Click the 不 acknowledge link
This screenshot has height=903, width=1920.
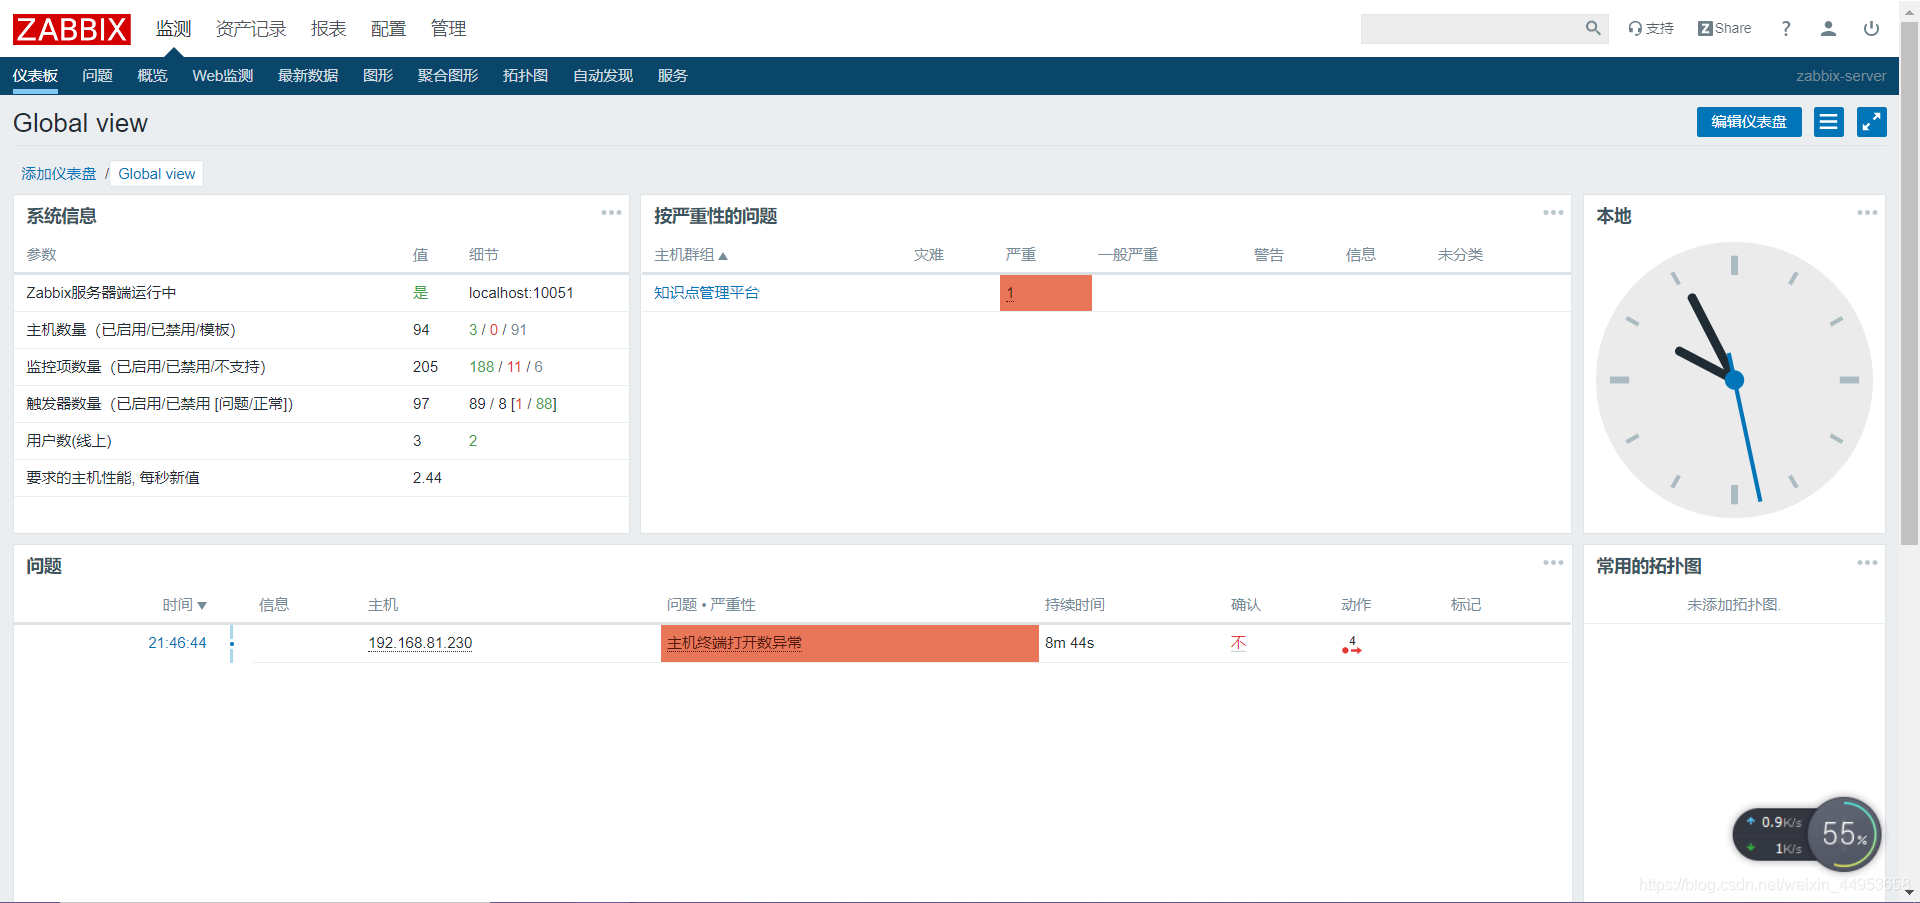1238,643
